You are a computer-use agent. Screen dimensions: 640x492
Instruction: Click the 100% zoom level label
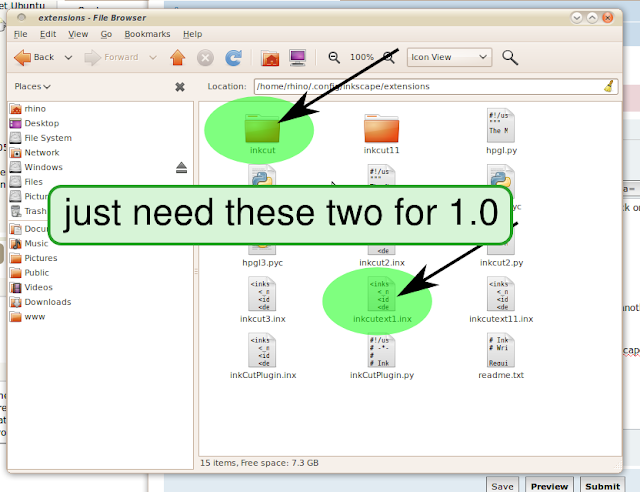pyautogui.click(x=362, y=57)
